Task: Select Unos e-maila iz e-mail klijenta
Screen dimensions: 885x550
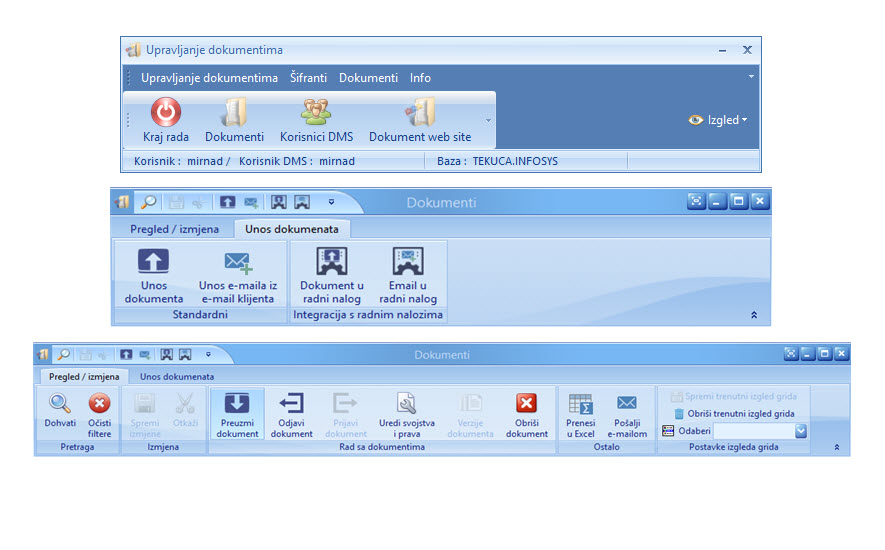Action: click(x=238, y=263)
